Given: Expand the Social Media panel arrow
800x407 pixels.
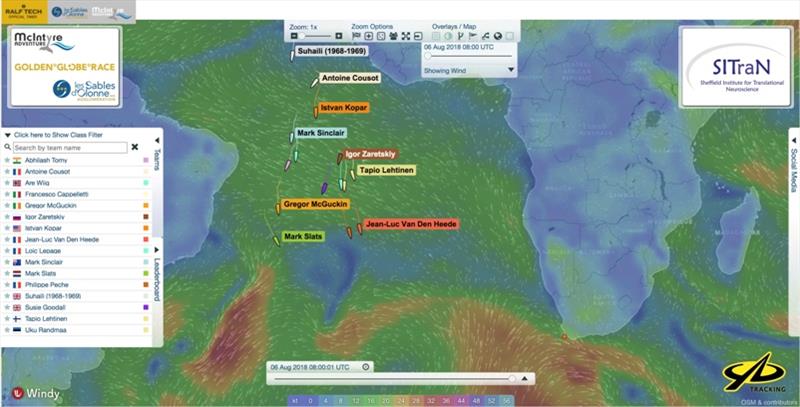Looking at the screenshot, I should (x=794, y=140).
